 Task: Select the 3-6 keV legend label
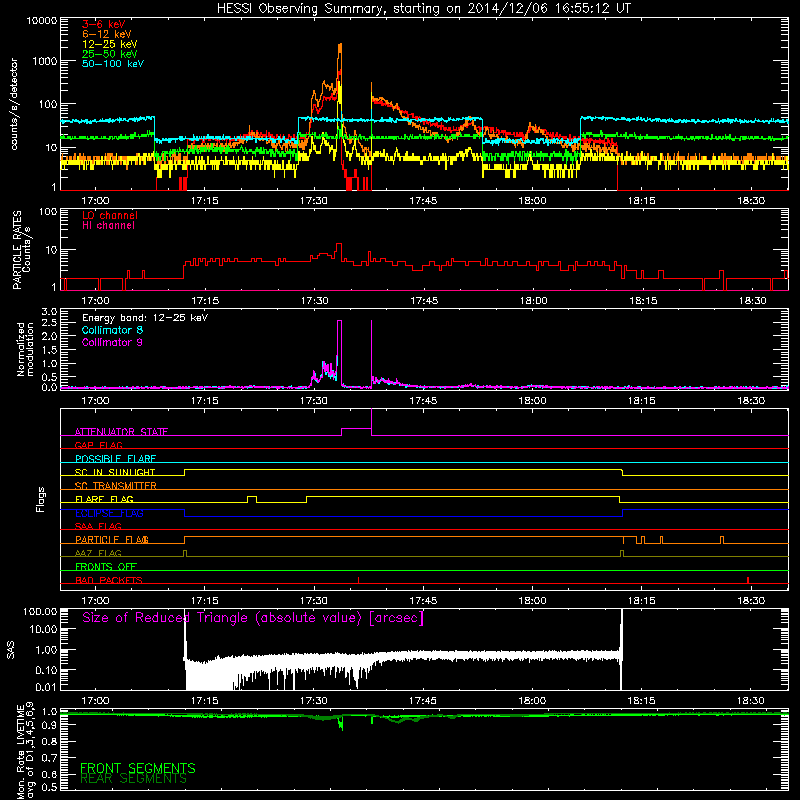click(x=103, y=24)
